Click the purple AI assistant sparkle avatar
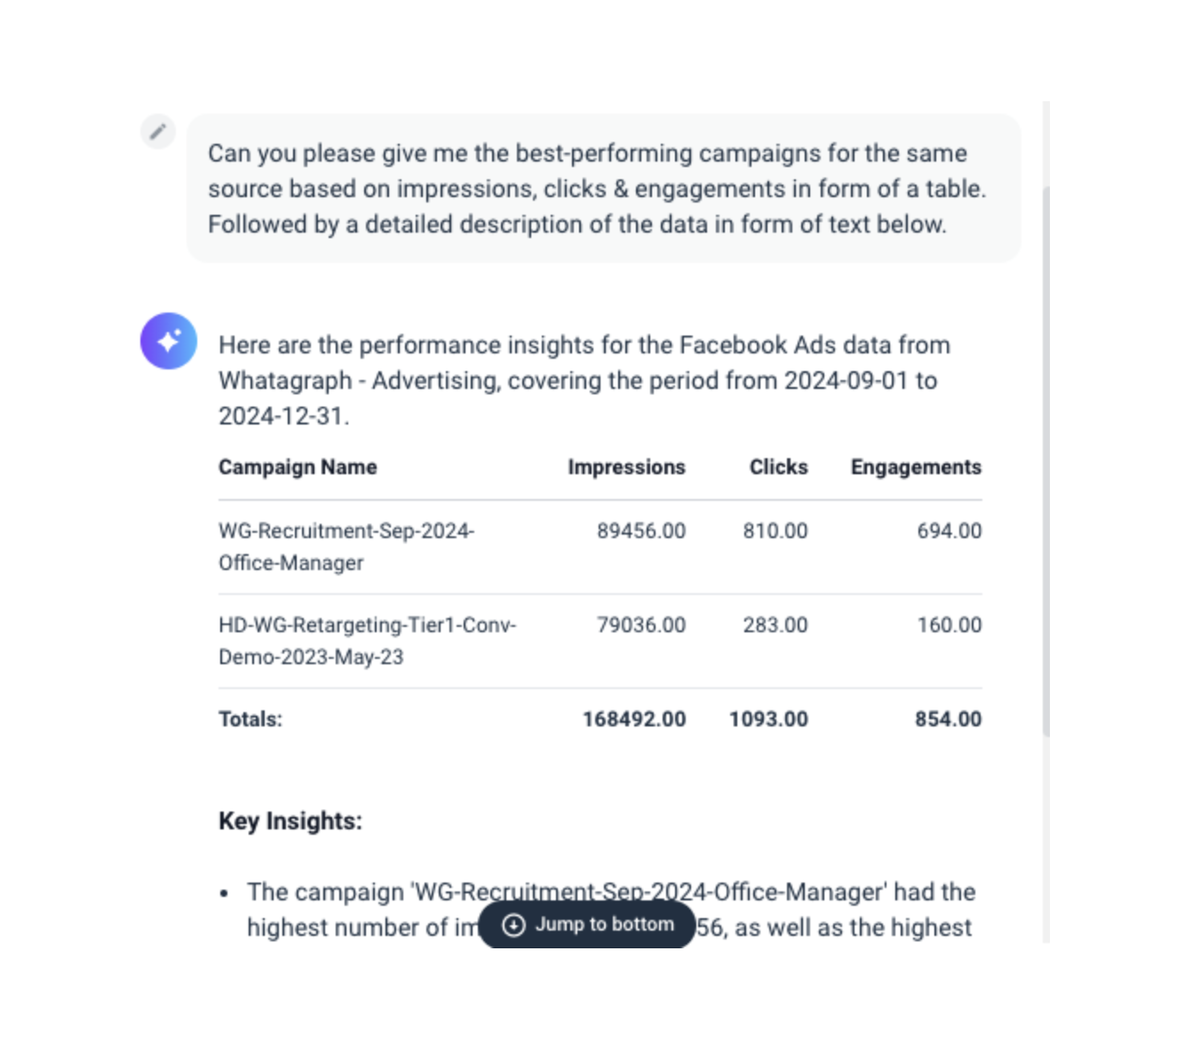 [x=167, y=341]
